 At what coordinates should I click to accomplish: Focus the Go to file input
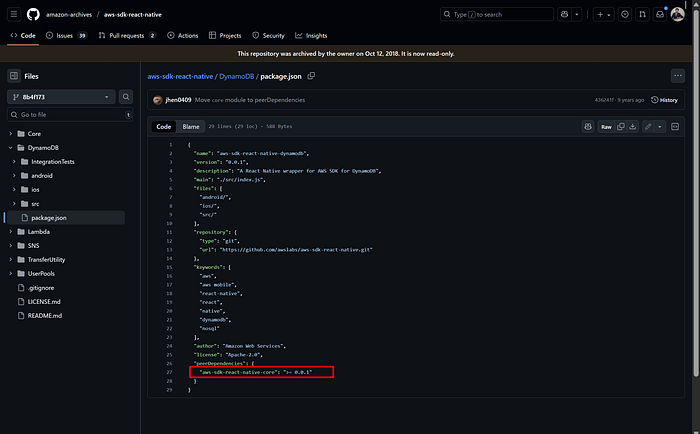pos(70,115)
